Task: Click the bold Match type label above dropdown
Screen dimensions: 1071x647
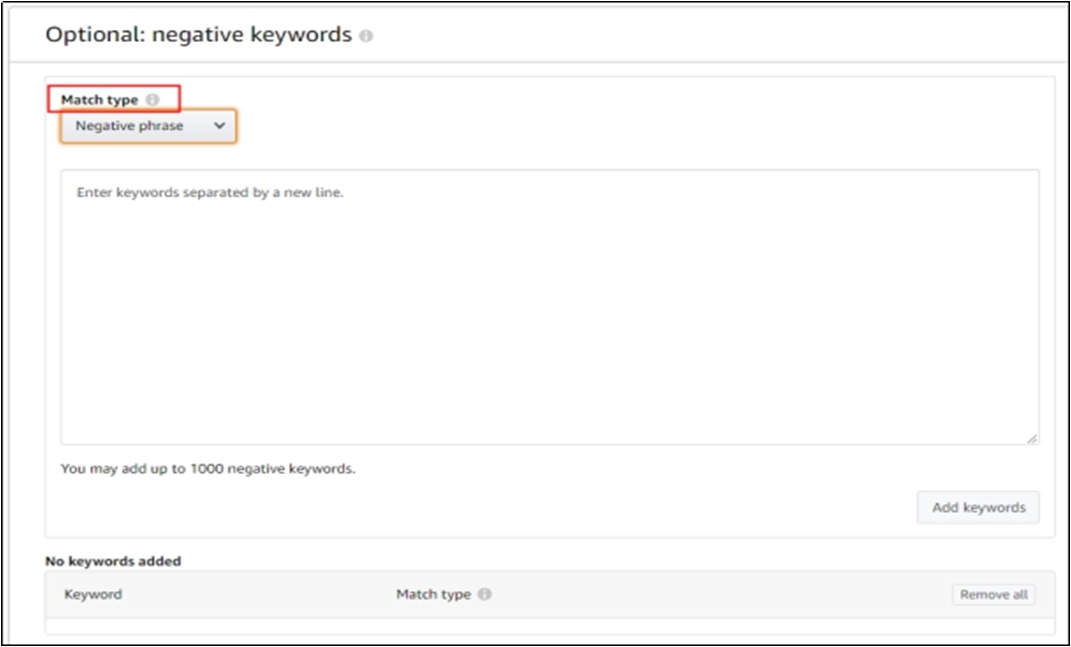Action: pos(99,100)
